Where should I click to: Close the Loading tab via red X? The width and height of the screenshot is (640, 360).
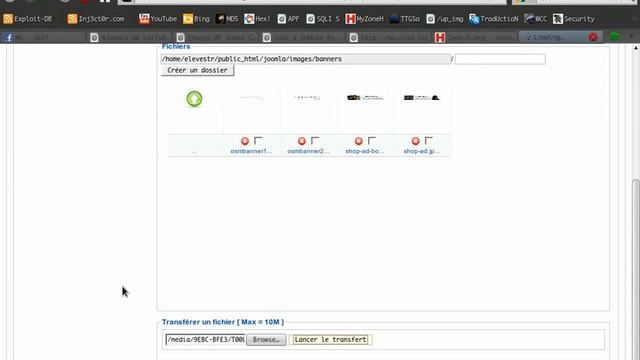(593, 37)
